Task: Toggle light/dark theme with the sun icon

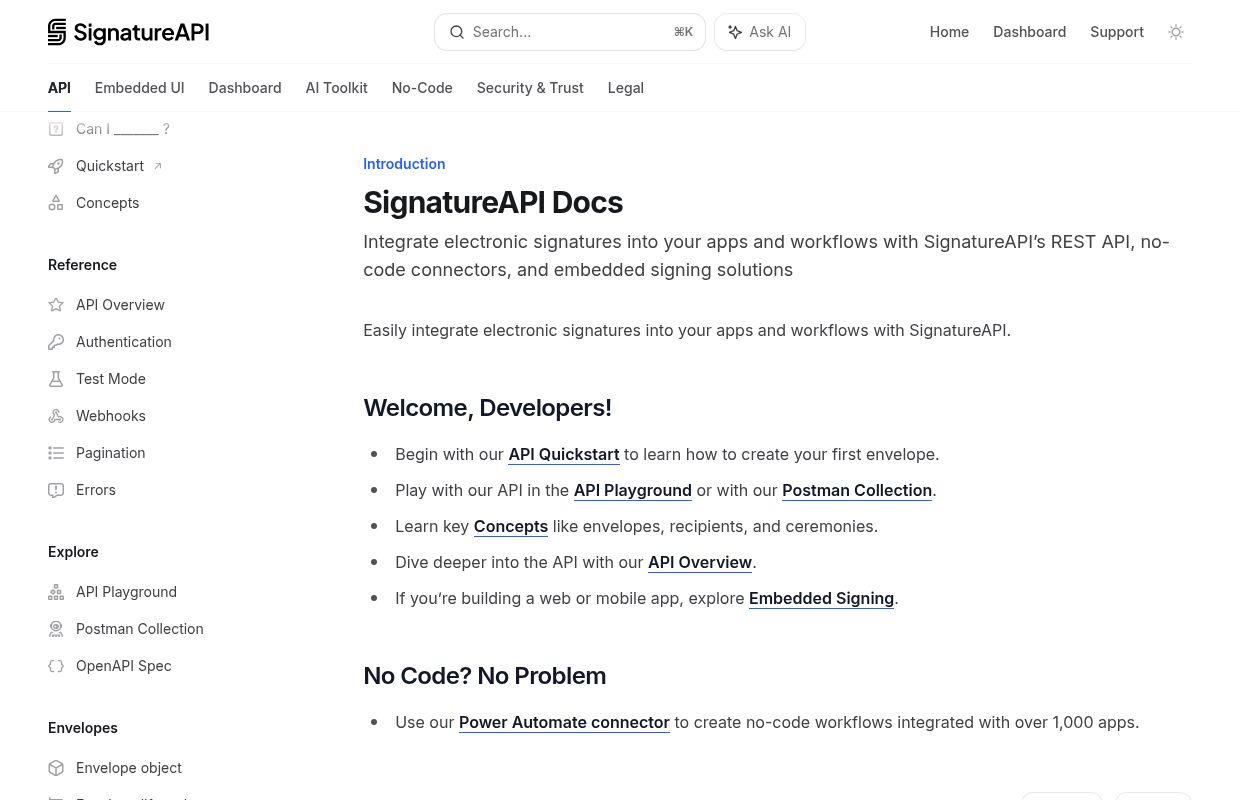Action: [1176, 32]
